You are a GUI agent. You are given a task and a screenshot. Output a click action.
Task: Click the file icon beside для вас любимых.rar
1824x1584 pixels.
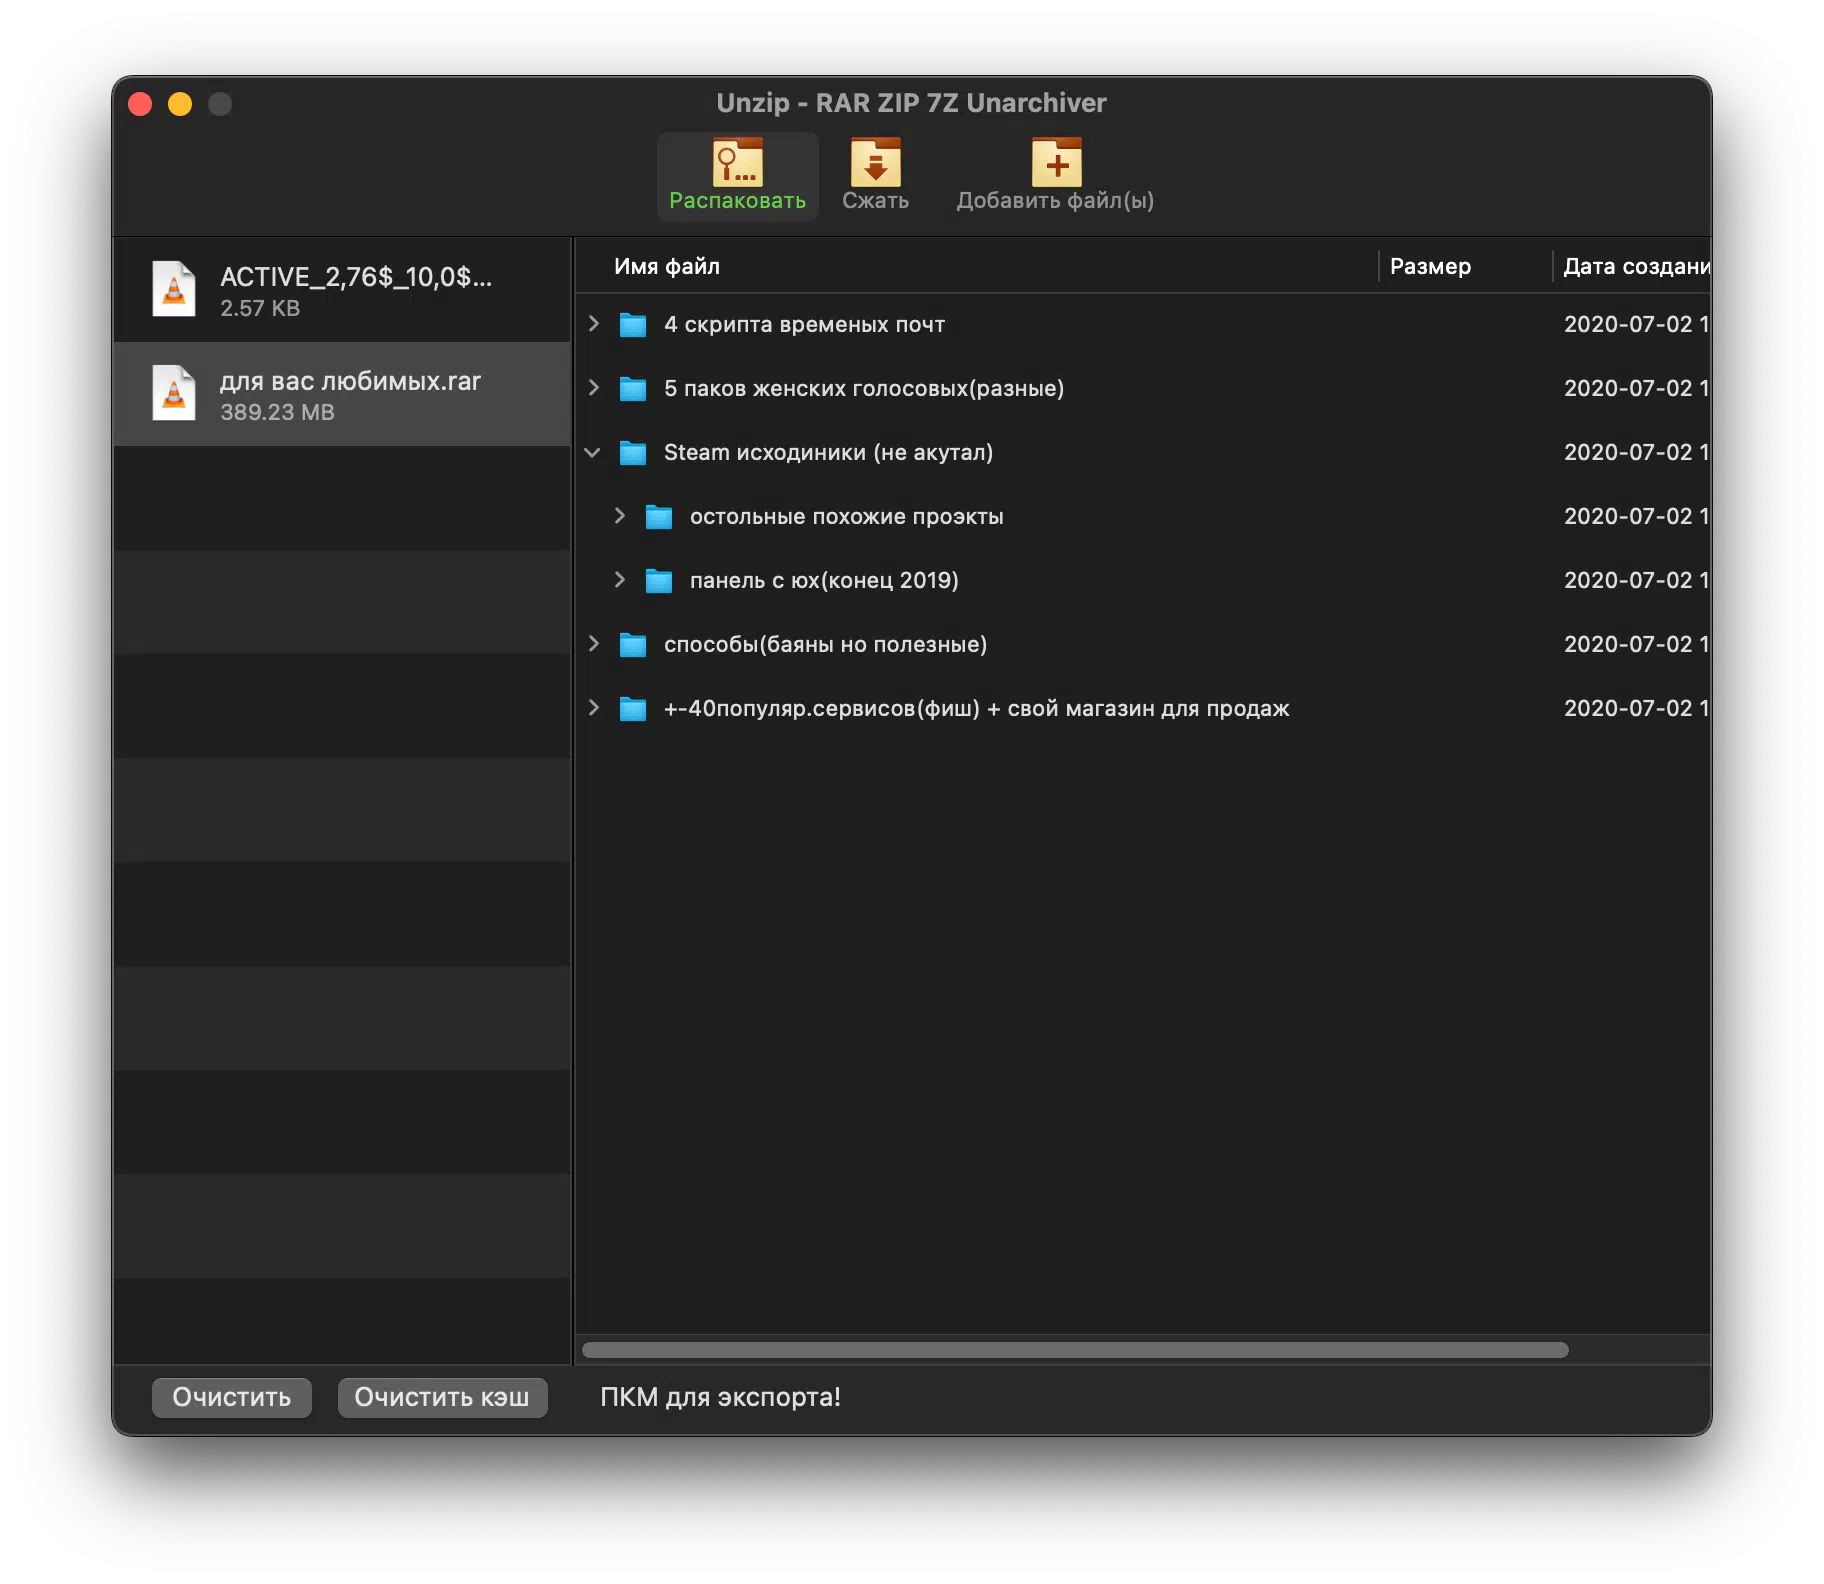tap(173, 393)
